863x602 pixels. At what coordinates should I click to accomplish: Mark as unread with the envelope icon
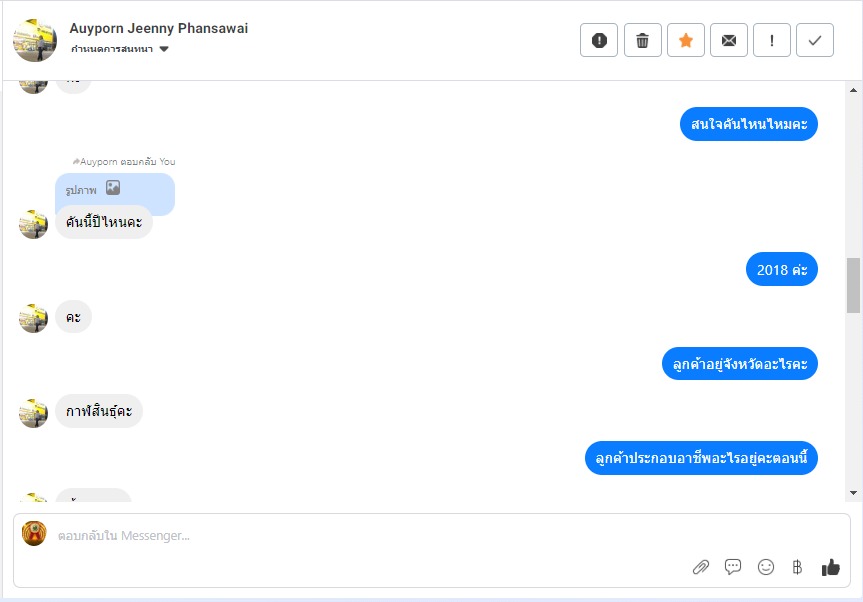point(729,40)
